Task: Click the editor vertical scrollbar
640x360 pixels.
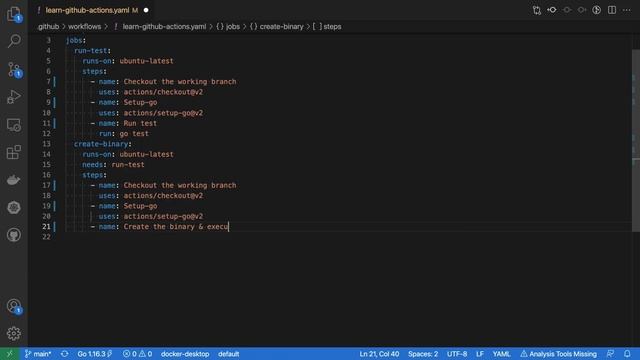Action: pyautogui.click(x=636, y=141)
